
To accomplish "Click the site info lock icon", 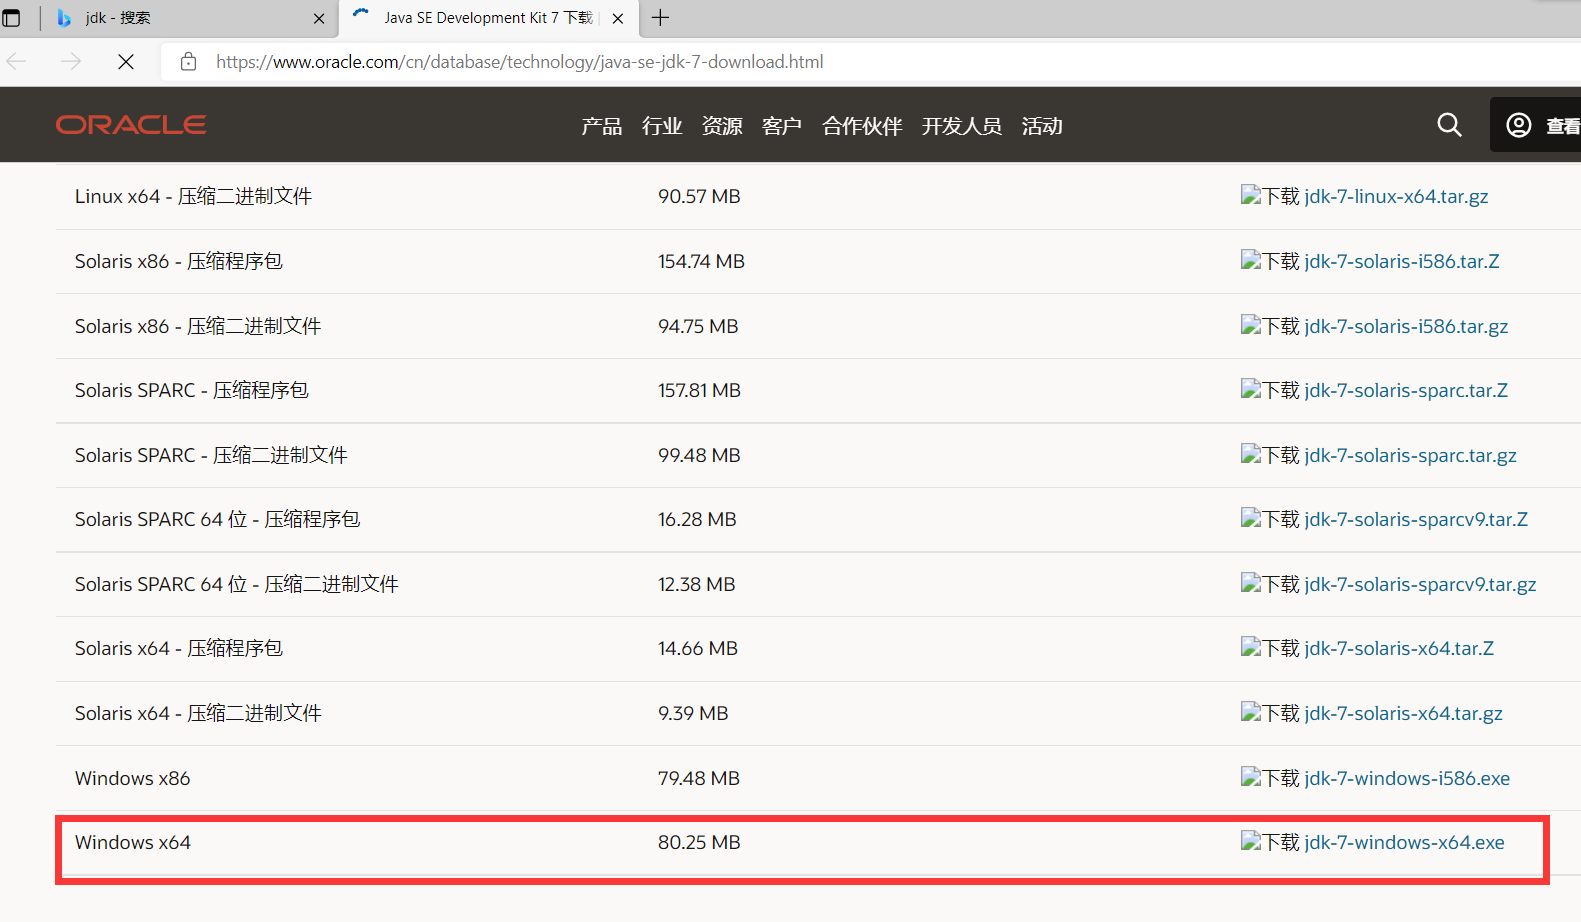I will [188, 62].
